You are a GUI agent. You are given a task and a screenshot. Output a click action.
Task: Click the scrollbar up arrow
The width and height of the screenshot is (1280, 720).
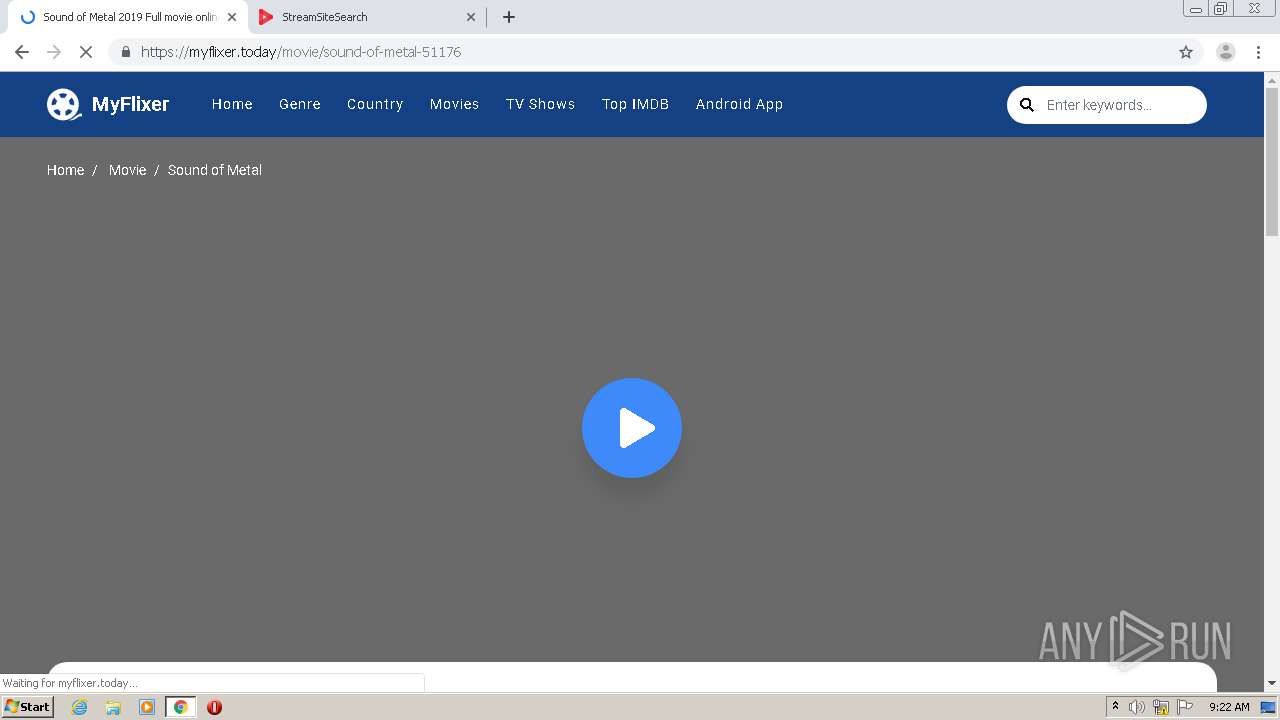pyautogui.click(x=1272, y=79)
